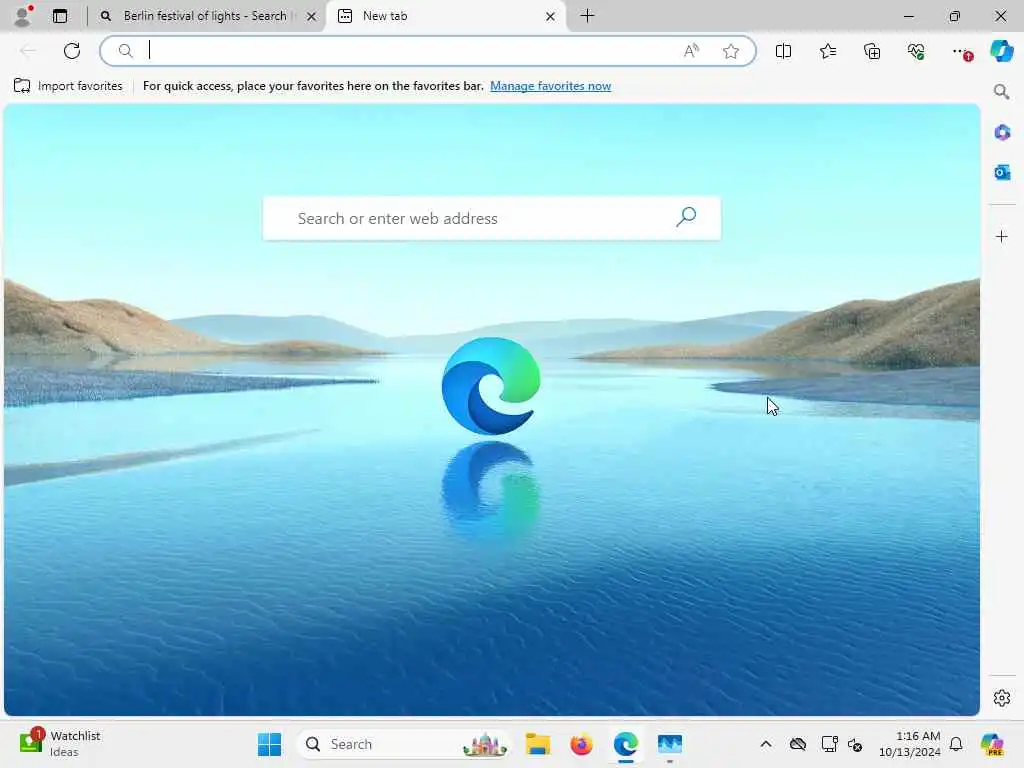Click the display device tray icon
Viewport: 1024px width, 768px height.
829,744
